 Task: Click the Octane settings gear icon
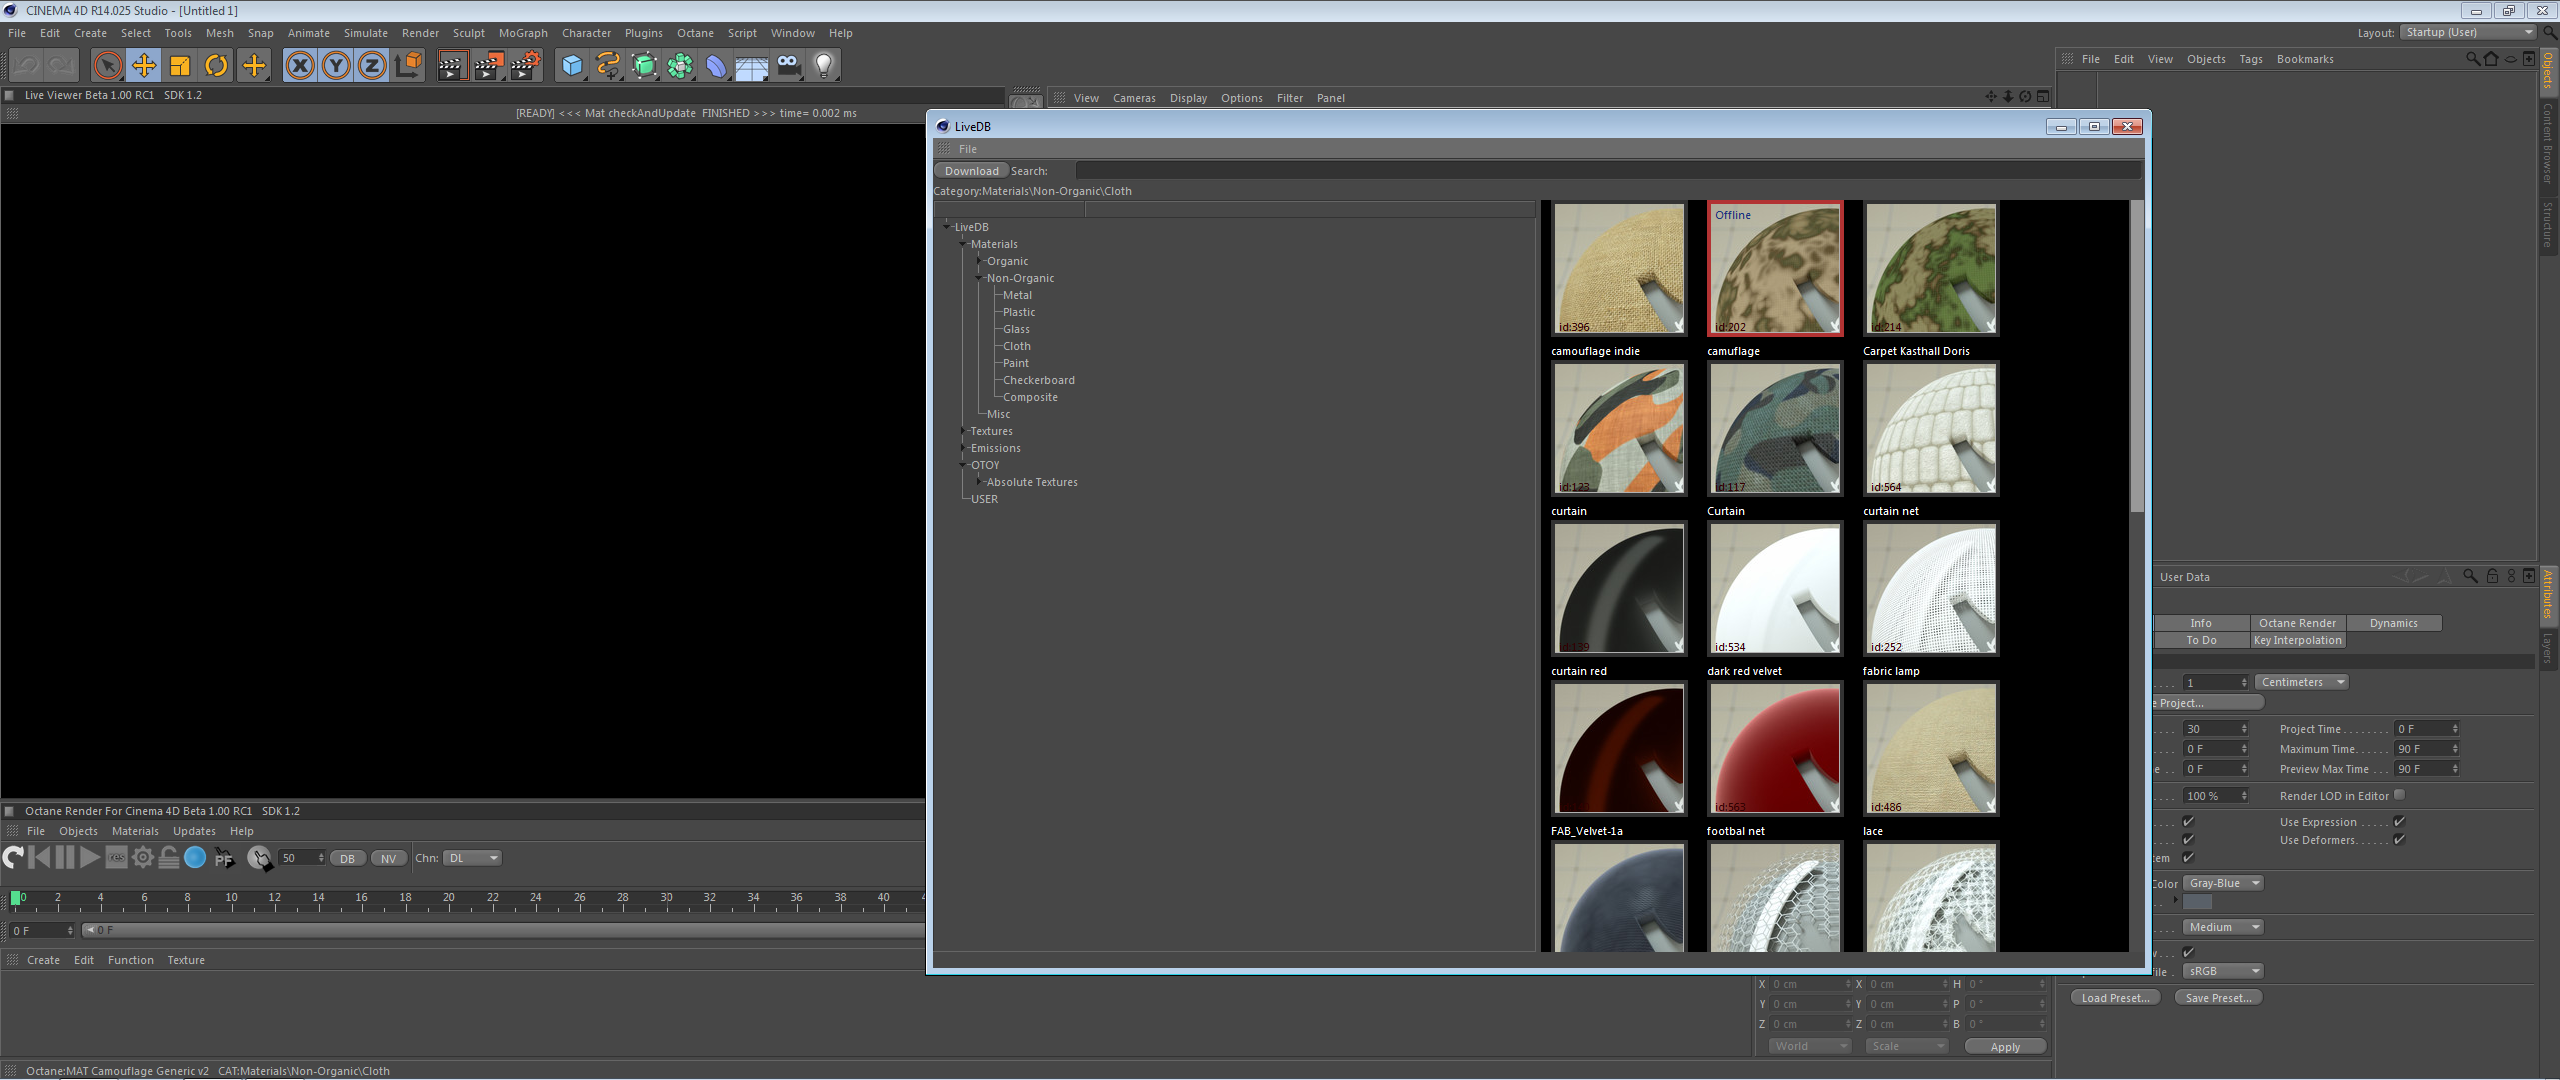coord(143,857)
